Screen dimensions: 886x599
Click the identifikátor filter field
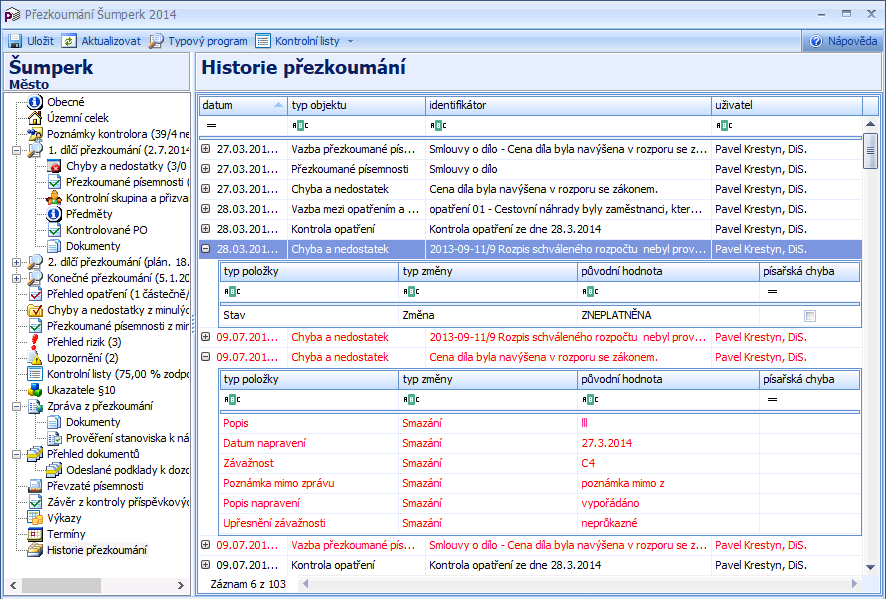tap(568, 125)
